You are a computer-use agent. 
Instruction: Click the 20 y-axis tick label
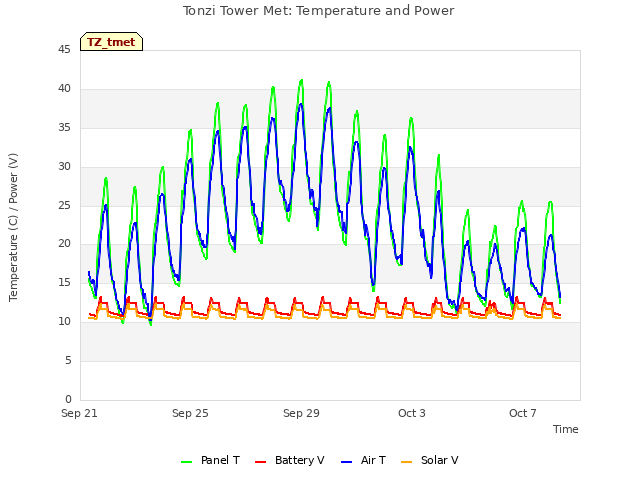tap(64, 244)
